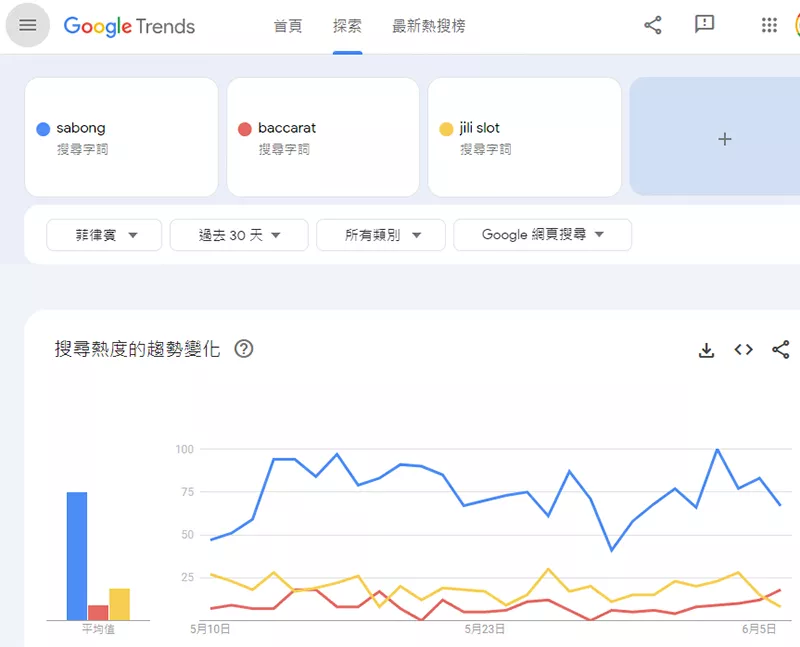800x647 pixels.
Task: Download the trend chart as CSV
Action: (x=706, y=350)
